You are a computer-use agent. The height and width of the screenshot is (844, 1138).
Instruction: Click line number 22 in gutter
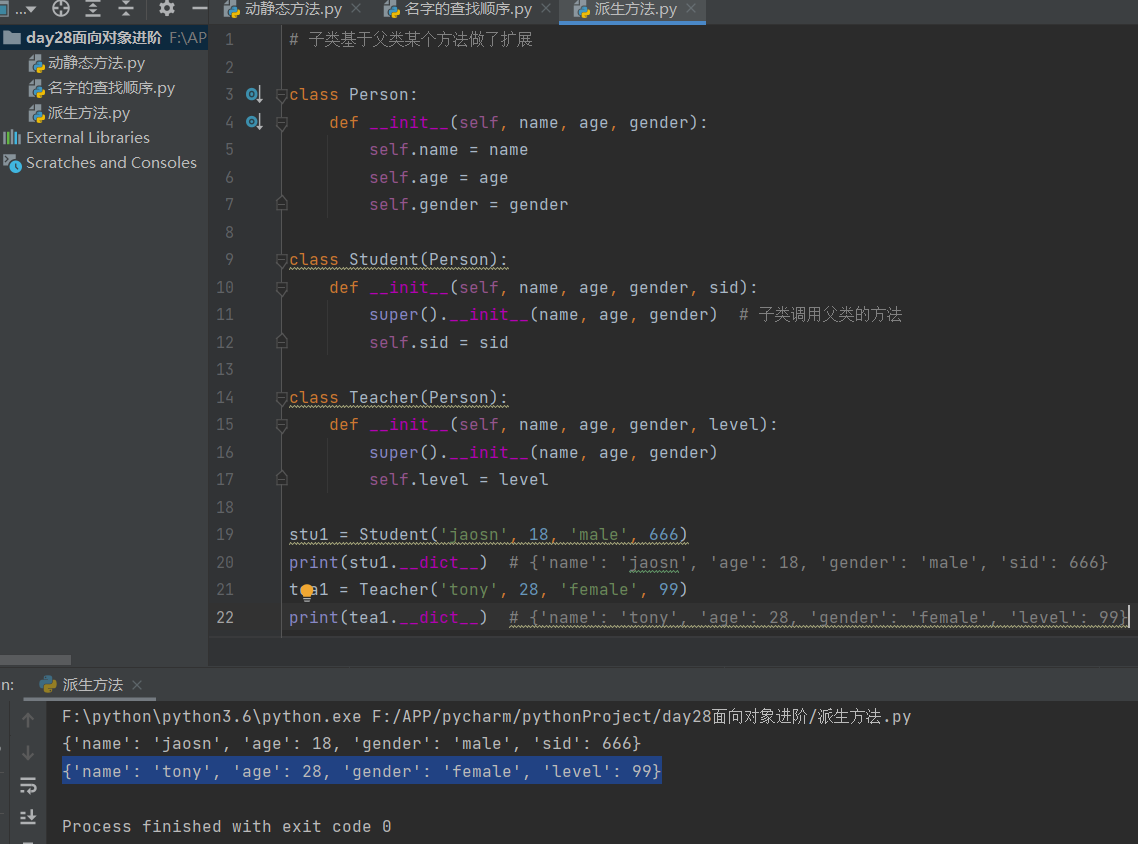point(225,618)
